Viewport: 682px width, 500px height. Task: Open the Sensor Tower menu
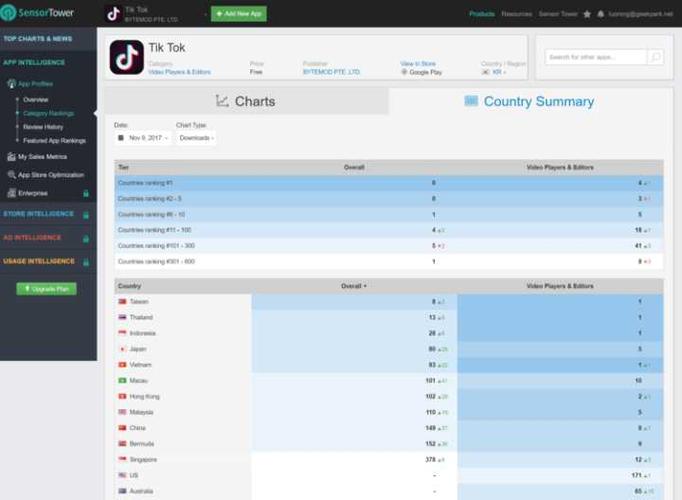pyautogui.click(x=558, y=14)
